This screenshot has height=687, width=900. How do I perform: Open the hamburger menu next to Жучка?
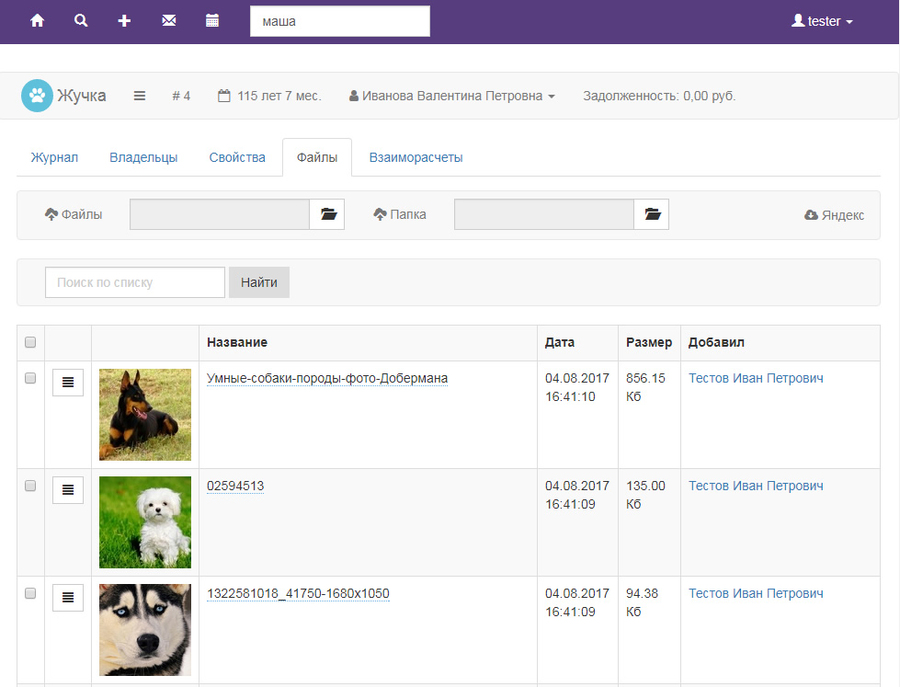(x=139, y=96)
